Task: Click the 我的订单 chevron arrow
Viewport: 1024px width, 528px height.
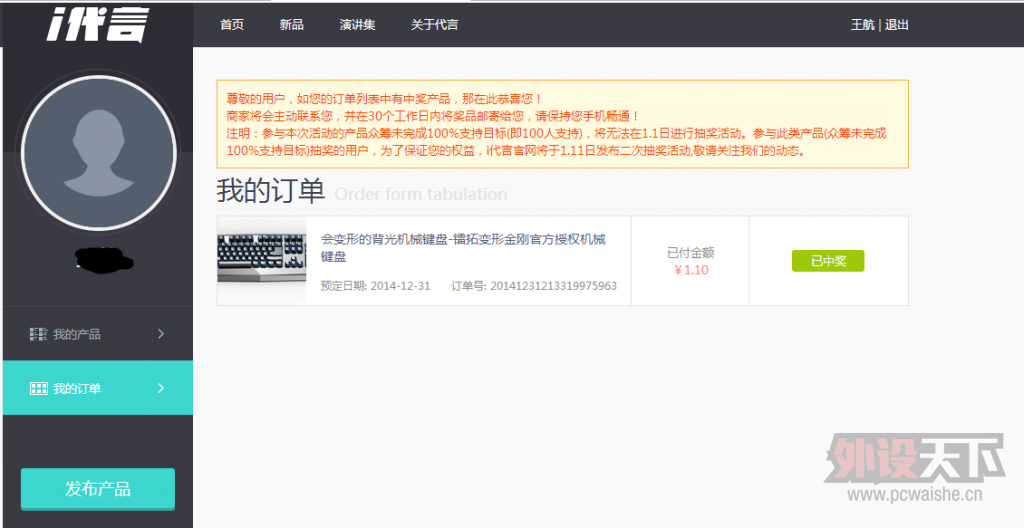Action: (161, 388)
